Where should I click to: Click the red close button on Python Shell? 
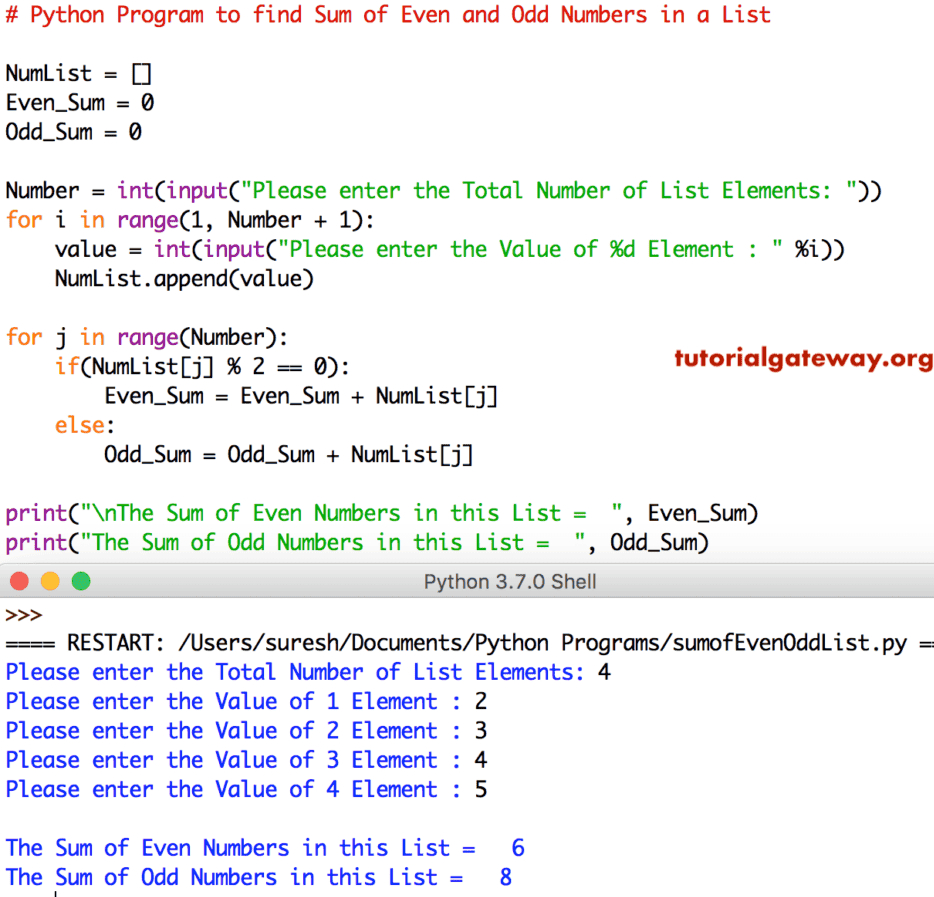(x=20, y=580)
